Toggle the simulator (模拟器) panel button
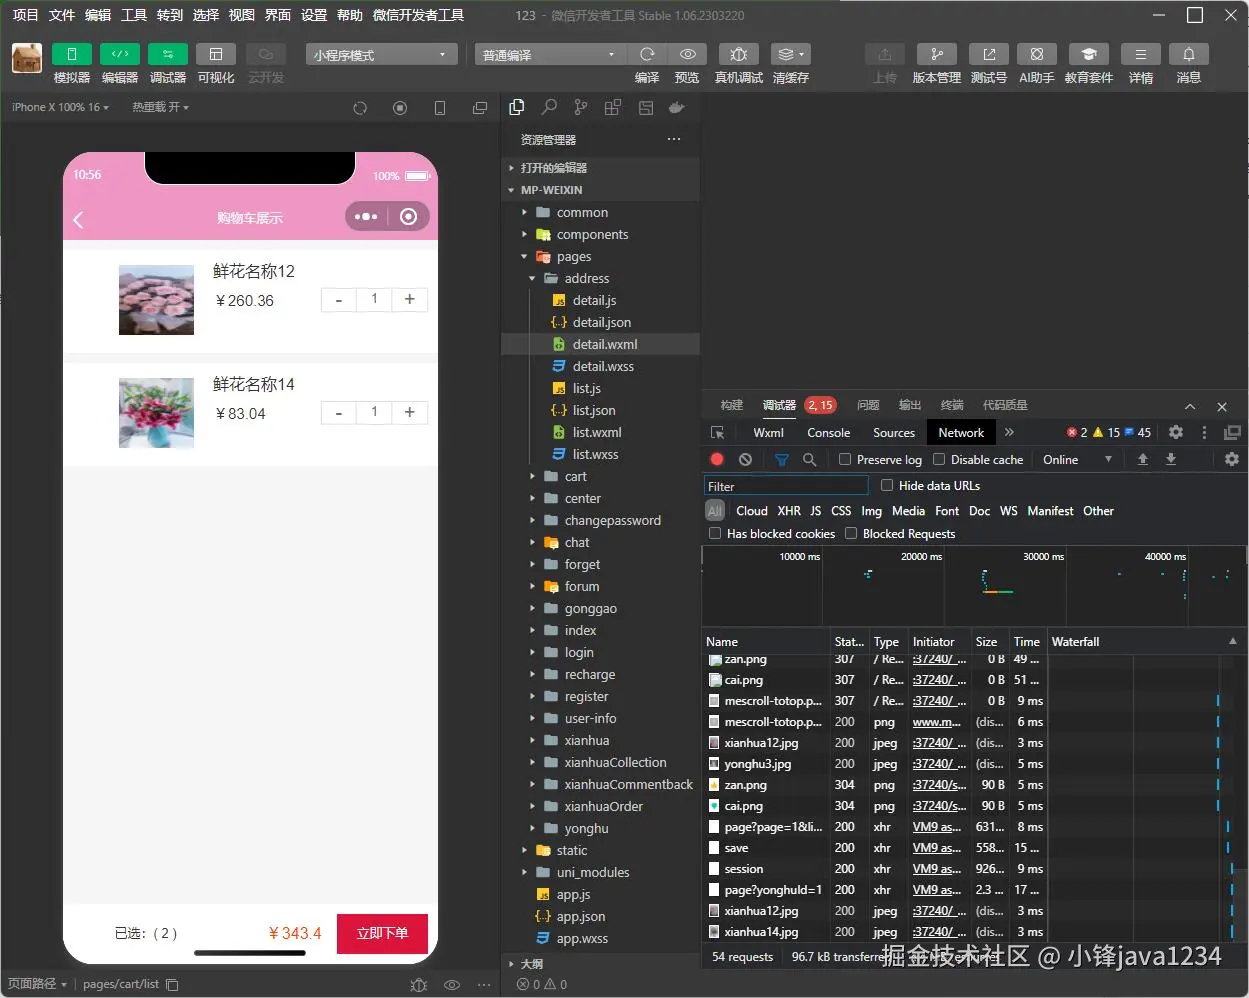The width and height of the screenshot is (1249, 998). point(71,54)
